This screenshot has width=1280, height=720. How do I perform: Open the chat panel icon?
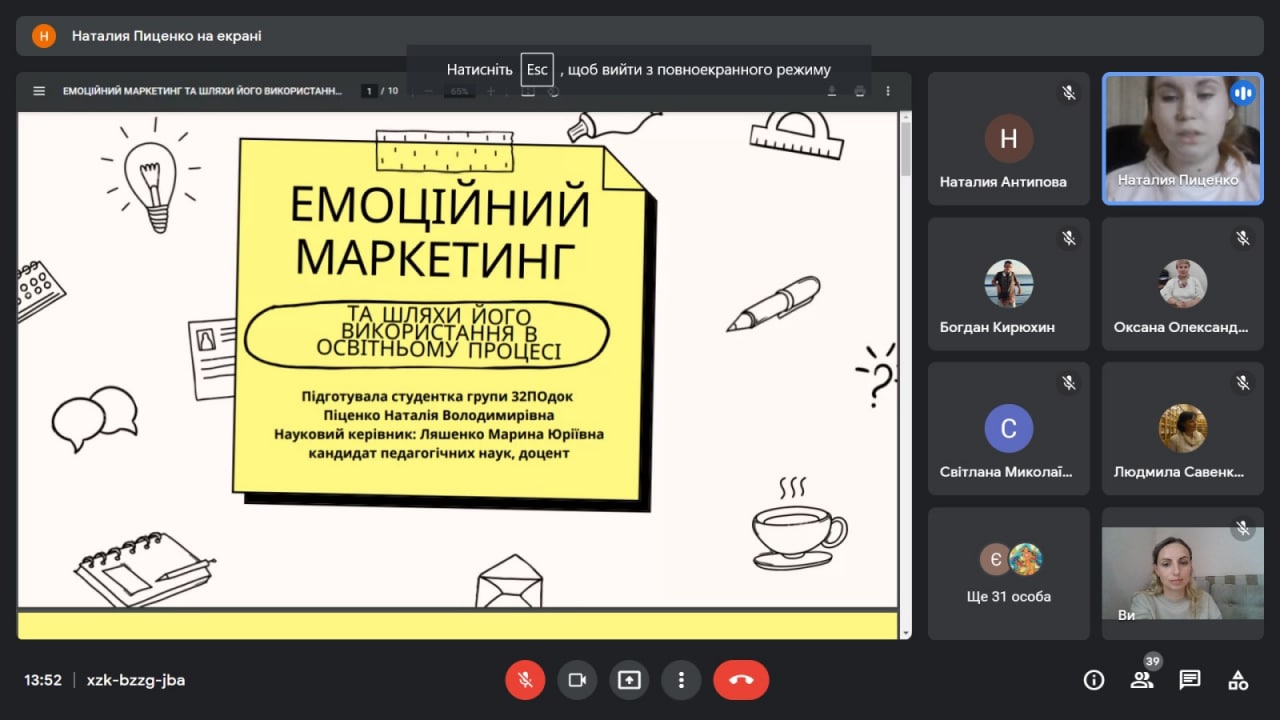[1189, 680]
